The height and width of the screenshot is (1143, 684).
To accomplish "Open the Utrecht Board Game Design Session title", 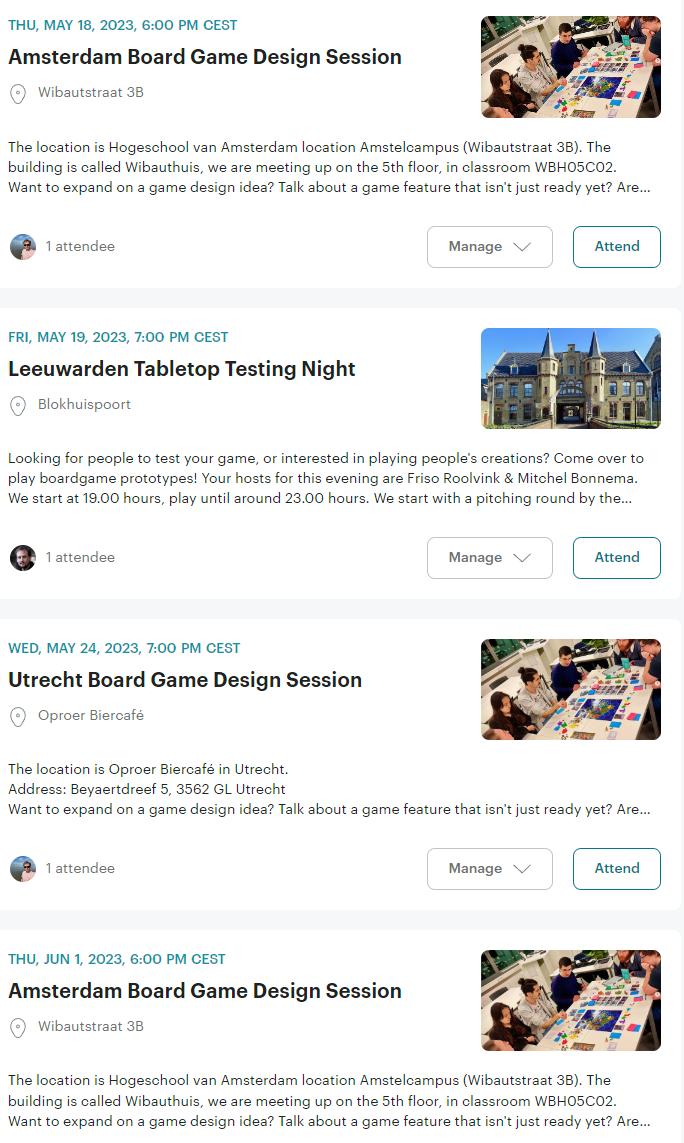I will point(185,680).
